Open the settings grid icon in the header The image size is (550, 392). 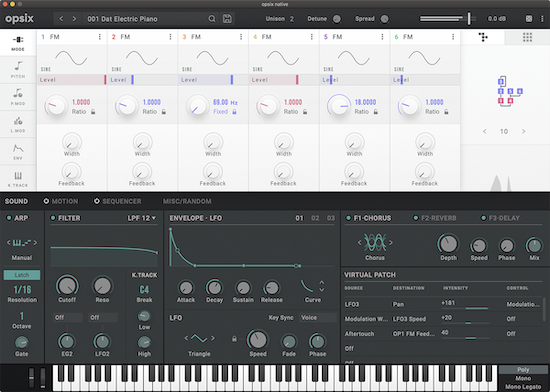tap(529, 19)
